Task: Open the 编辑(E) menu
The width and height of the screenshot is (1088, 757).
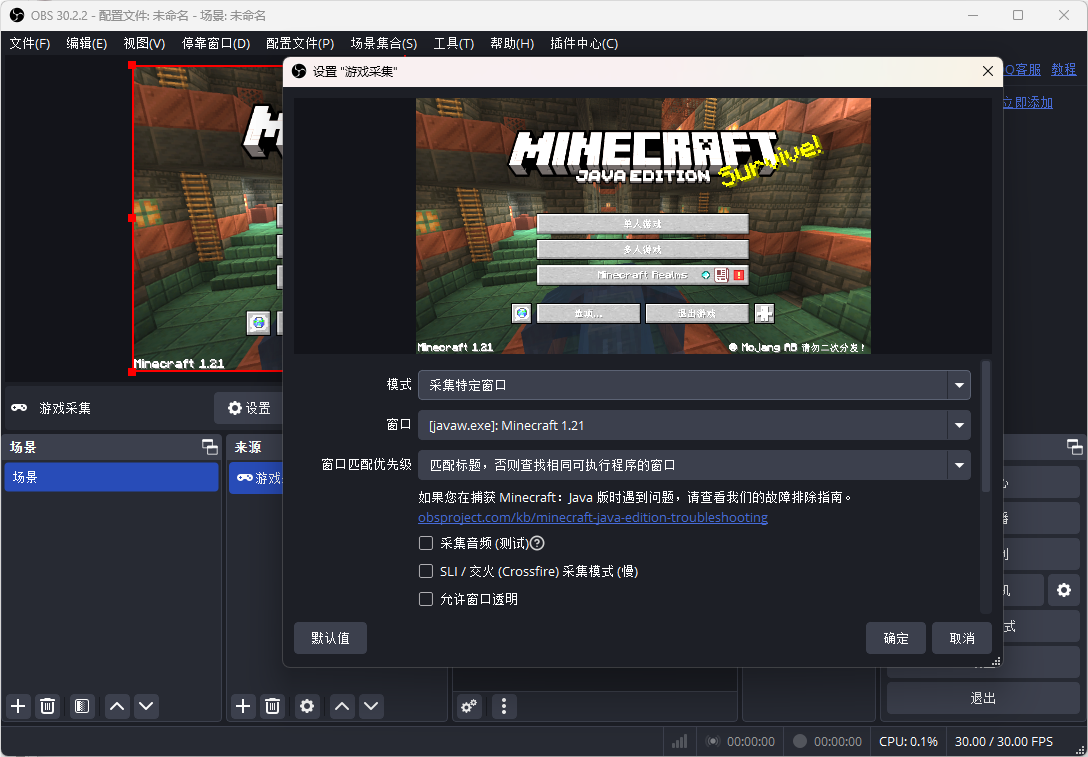Action: [x=87, y=44]
